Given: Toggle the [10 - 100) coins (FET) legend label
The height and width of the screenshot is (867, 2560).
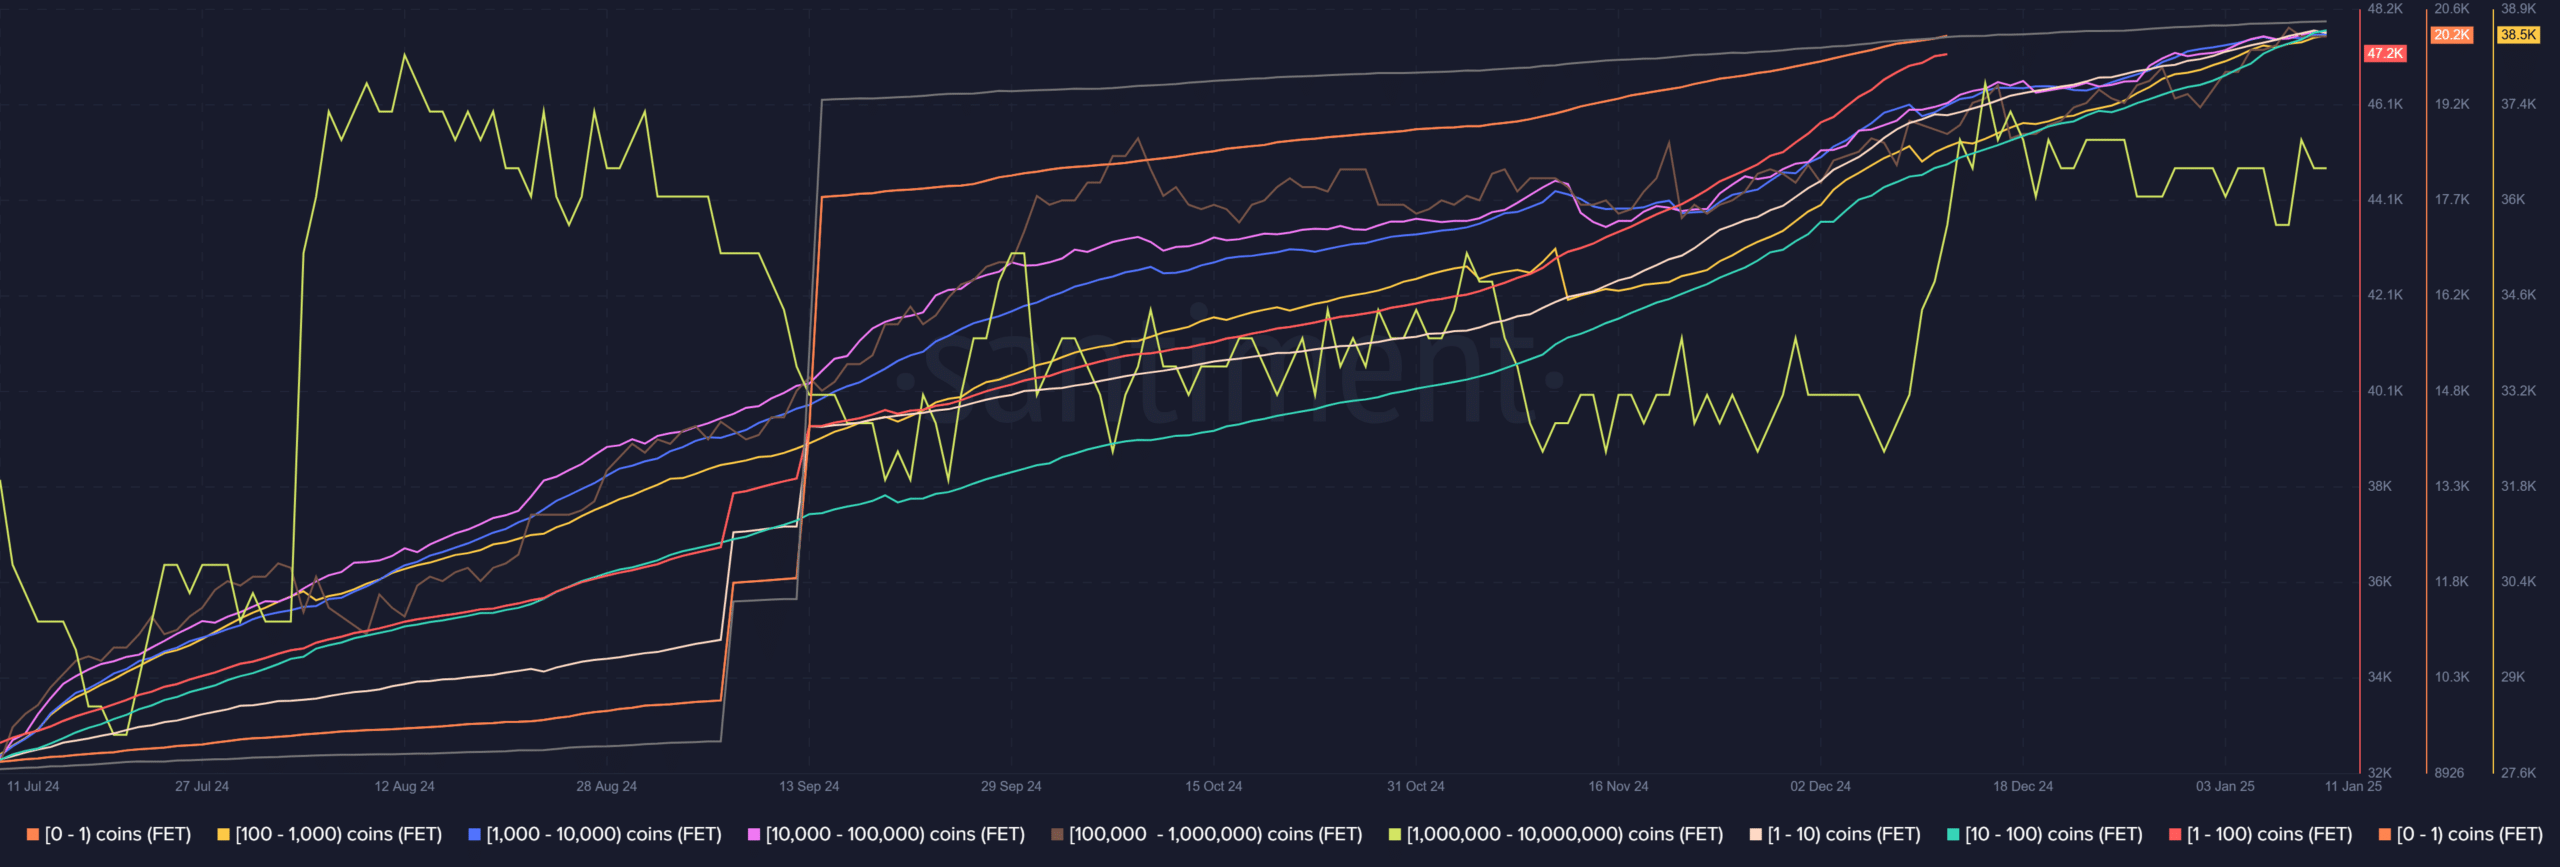Looking at the screenshot, I should (x=2054, y=835).
